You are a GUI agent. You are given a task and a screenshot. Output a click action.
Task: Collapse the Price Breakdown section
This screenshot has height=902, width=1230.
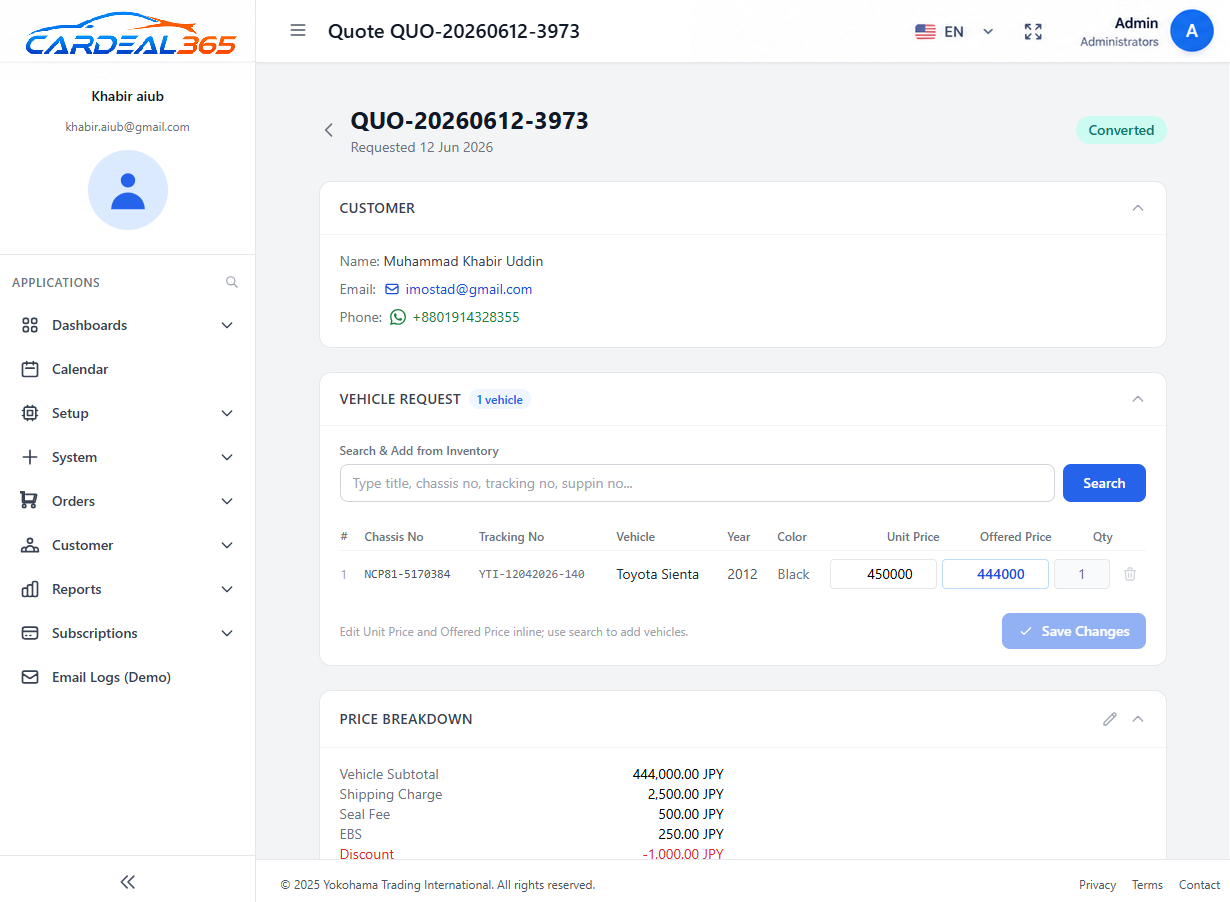[1137, 719]
